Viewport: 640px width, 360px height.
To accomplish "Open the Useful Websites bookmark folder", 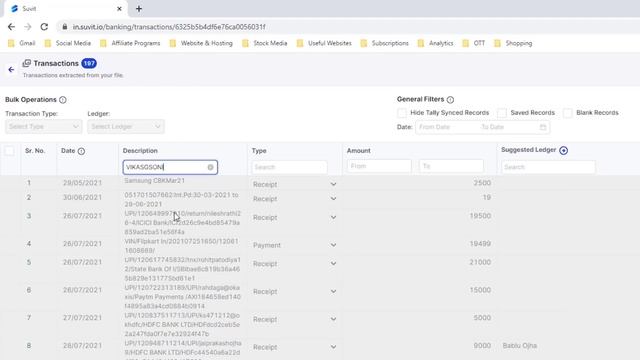I will tap(324, 43).
